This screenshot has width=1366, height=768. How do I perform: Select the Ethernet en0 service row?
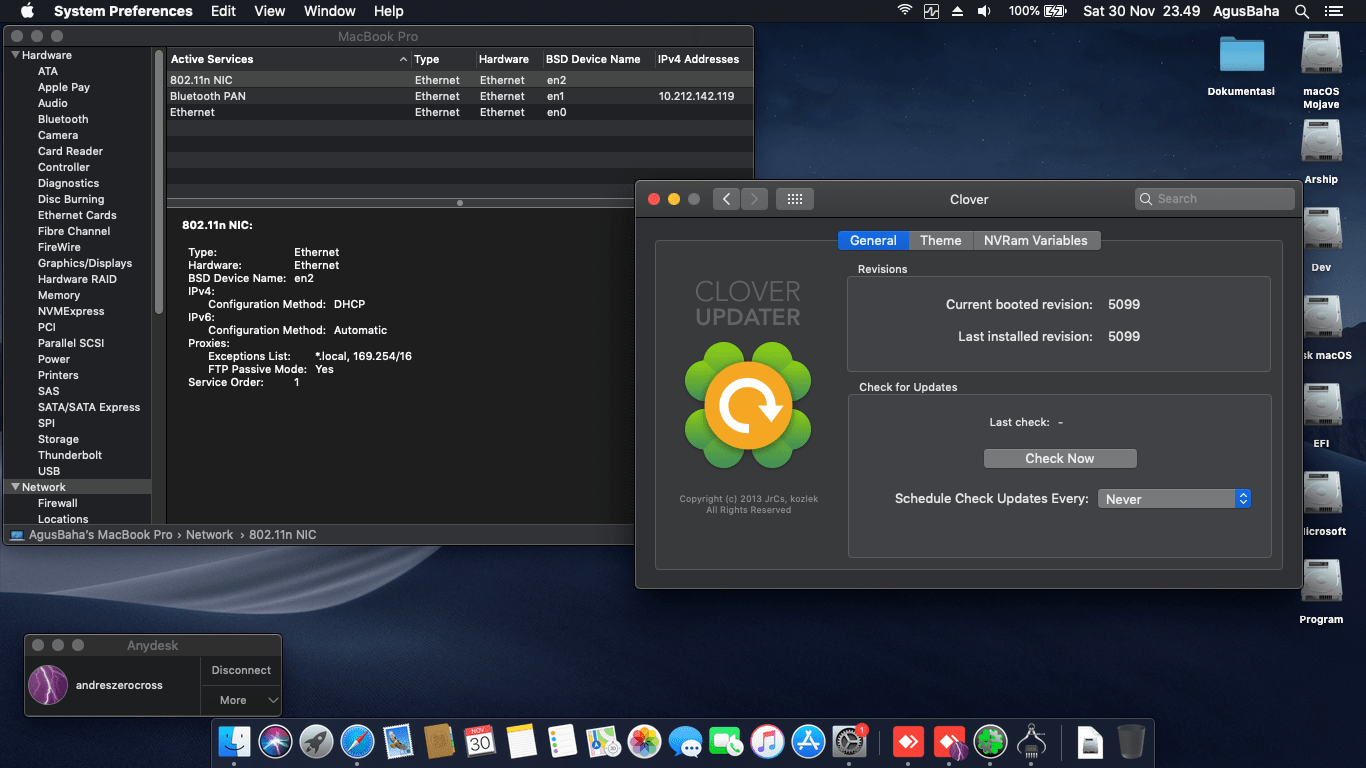pos(460,112)
